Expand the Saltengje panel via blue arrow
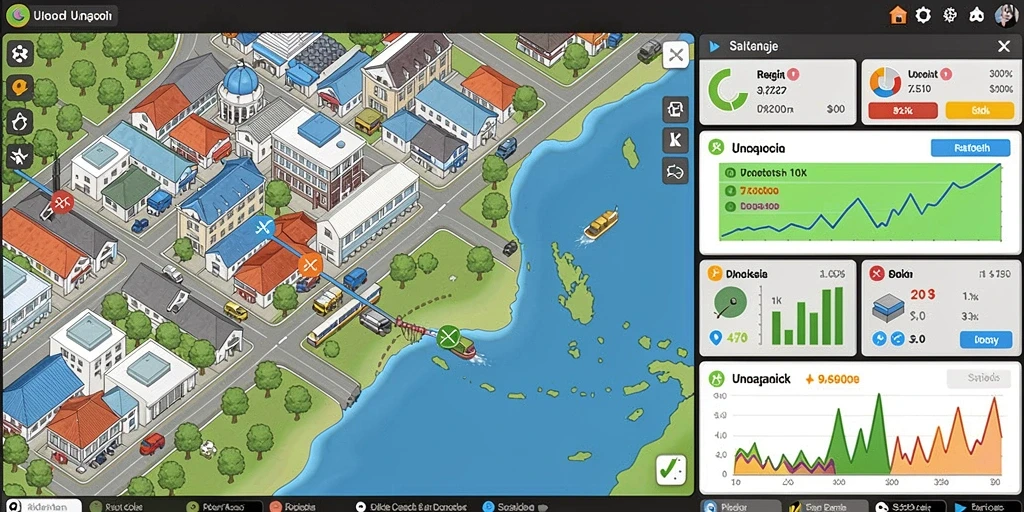Screen dimensions: 1024x512 pos(714,46)
